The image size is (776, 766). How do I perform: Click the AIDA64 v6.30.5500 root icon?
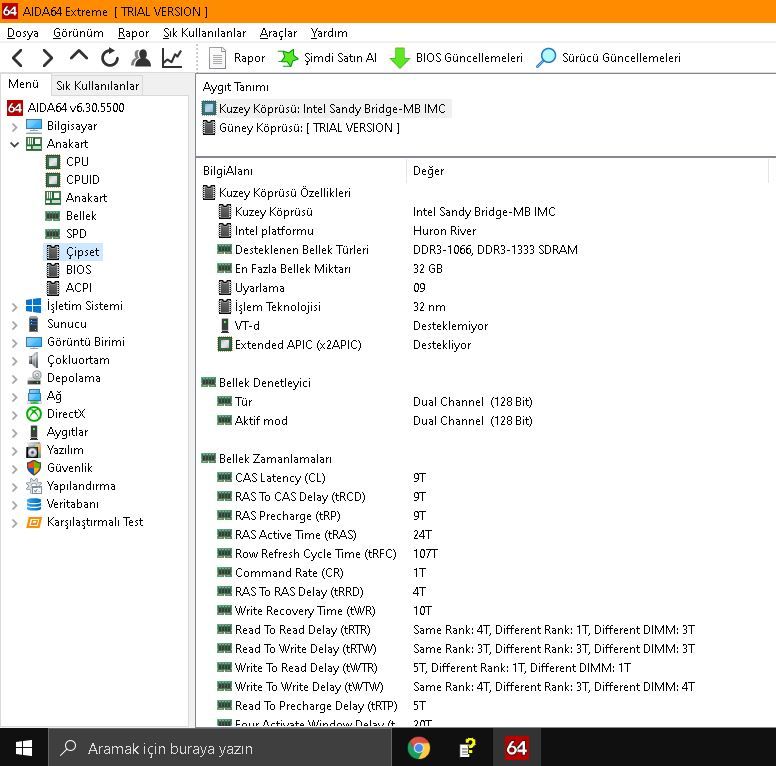coord(15,108)
